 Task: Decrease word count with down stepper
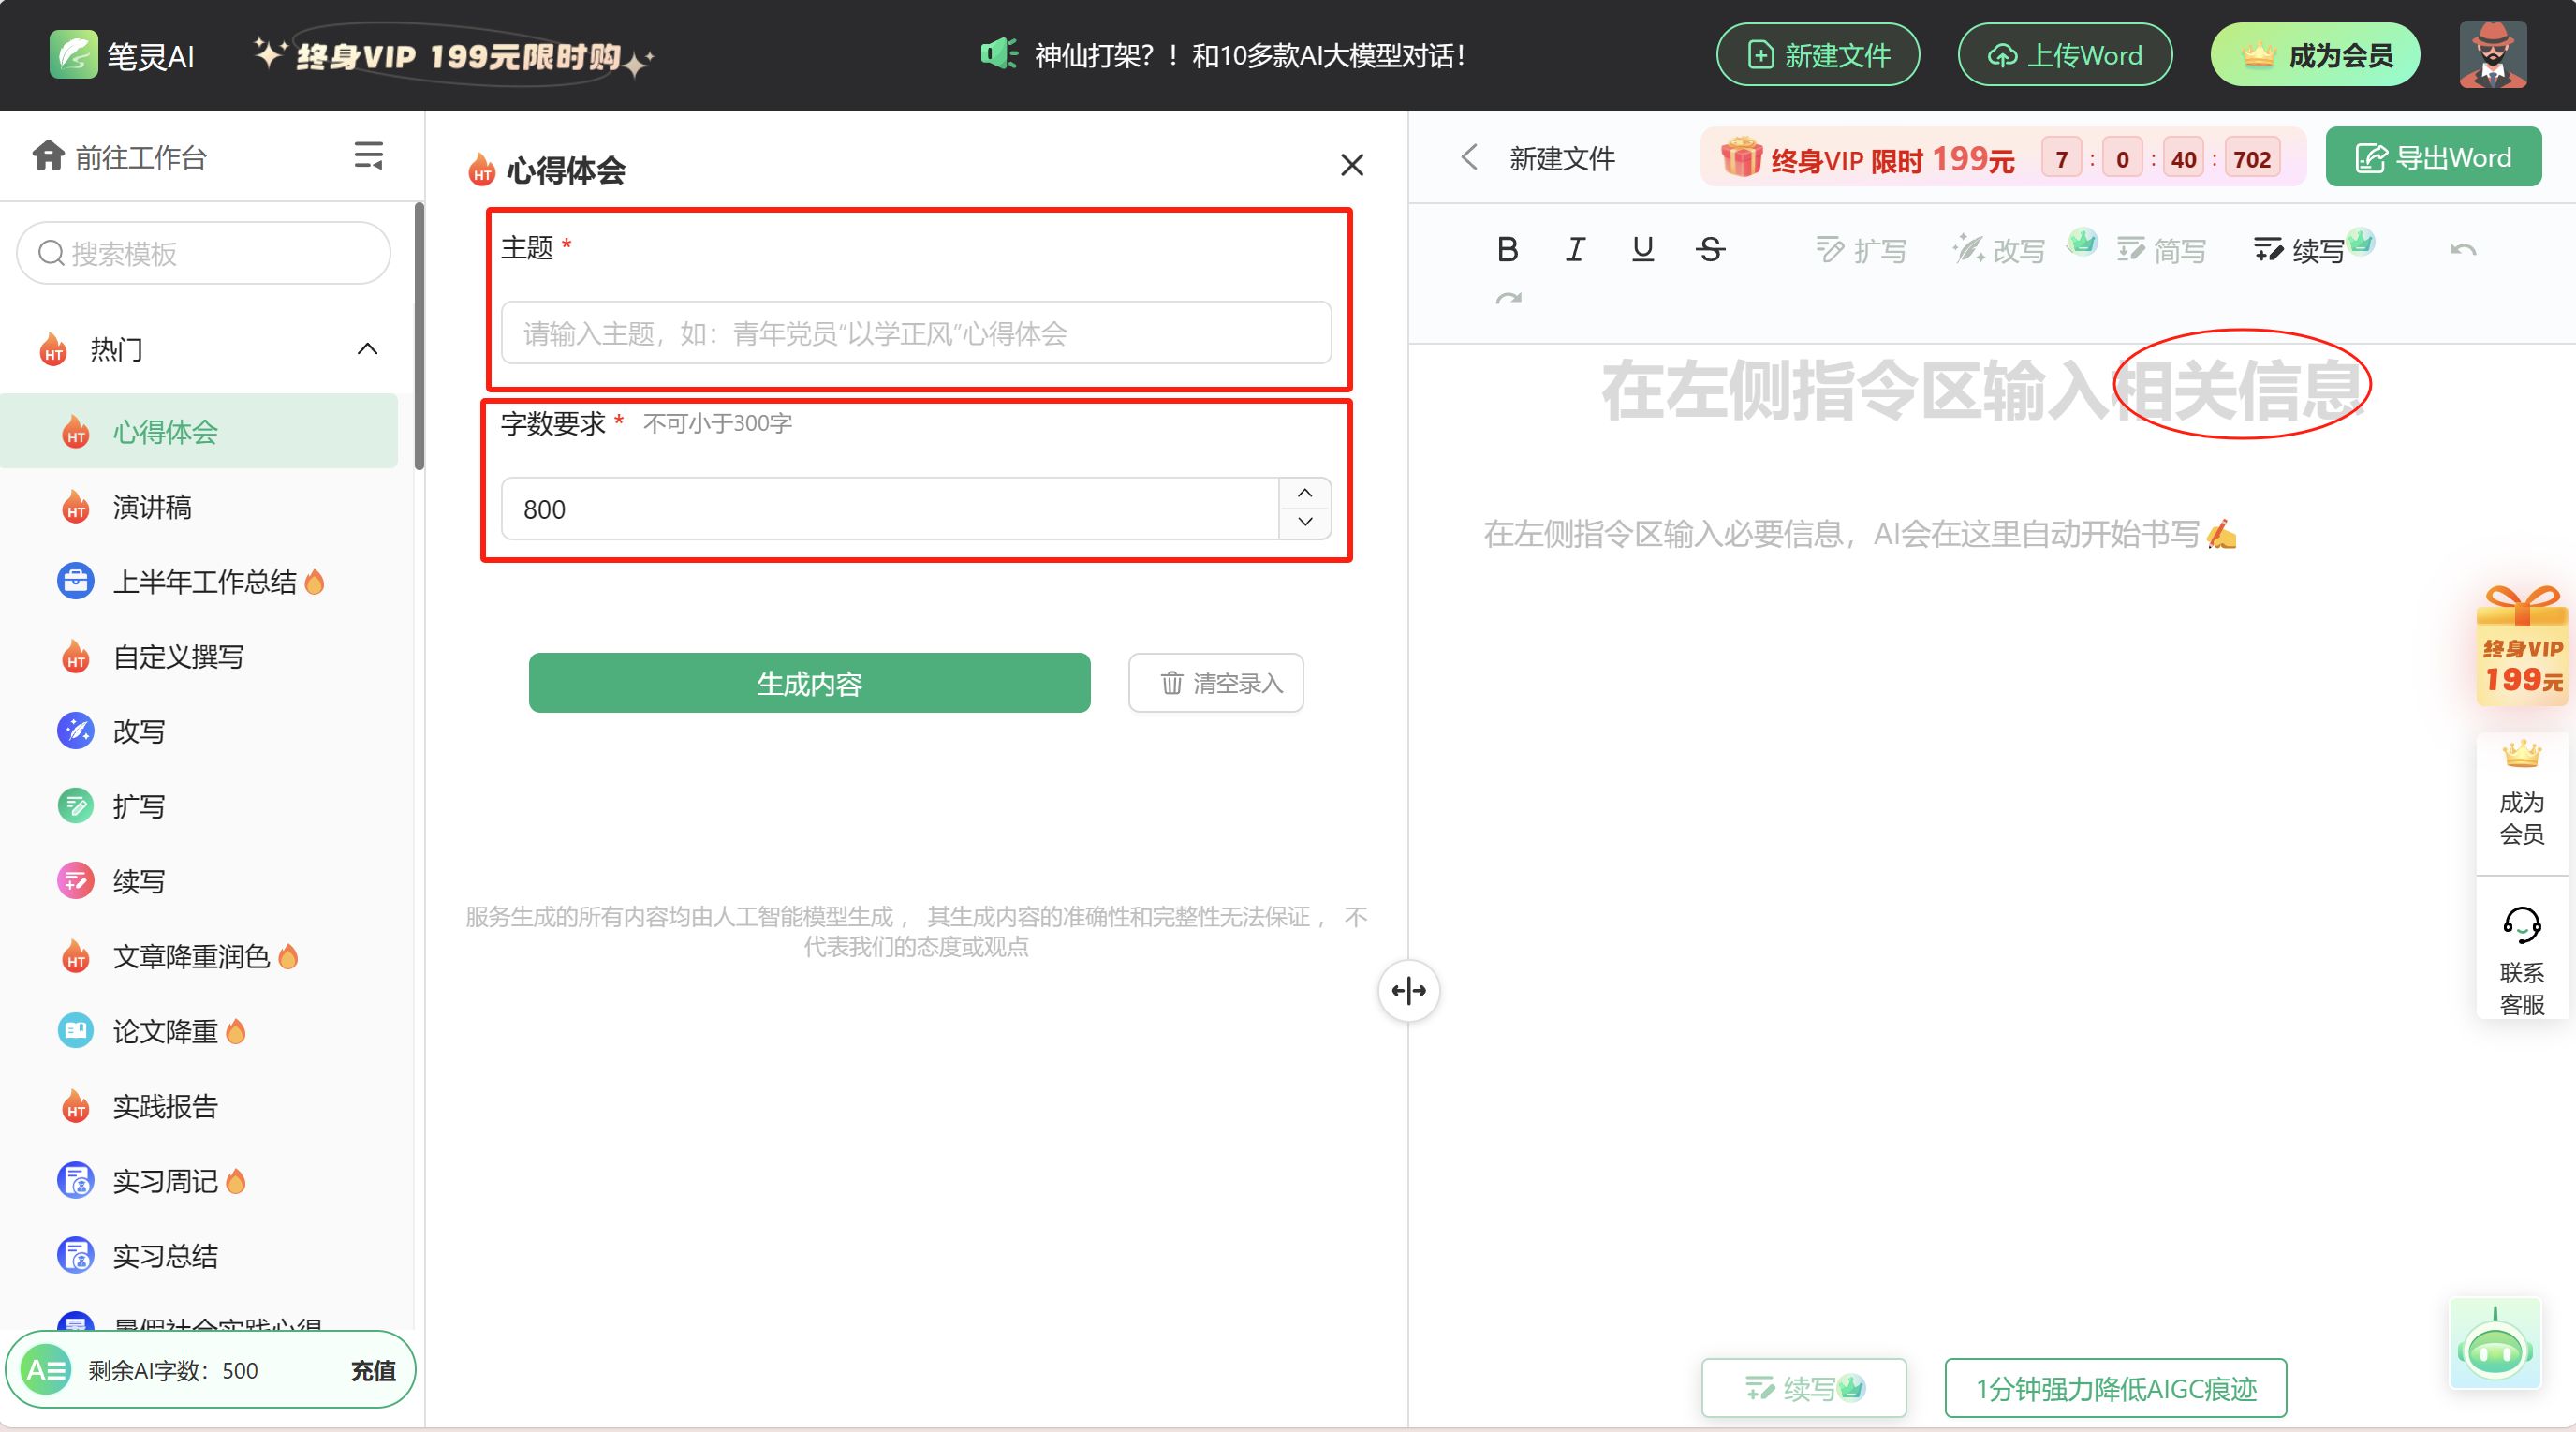1304,522
